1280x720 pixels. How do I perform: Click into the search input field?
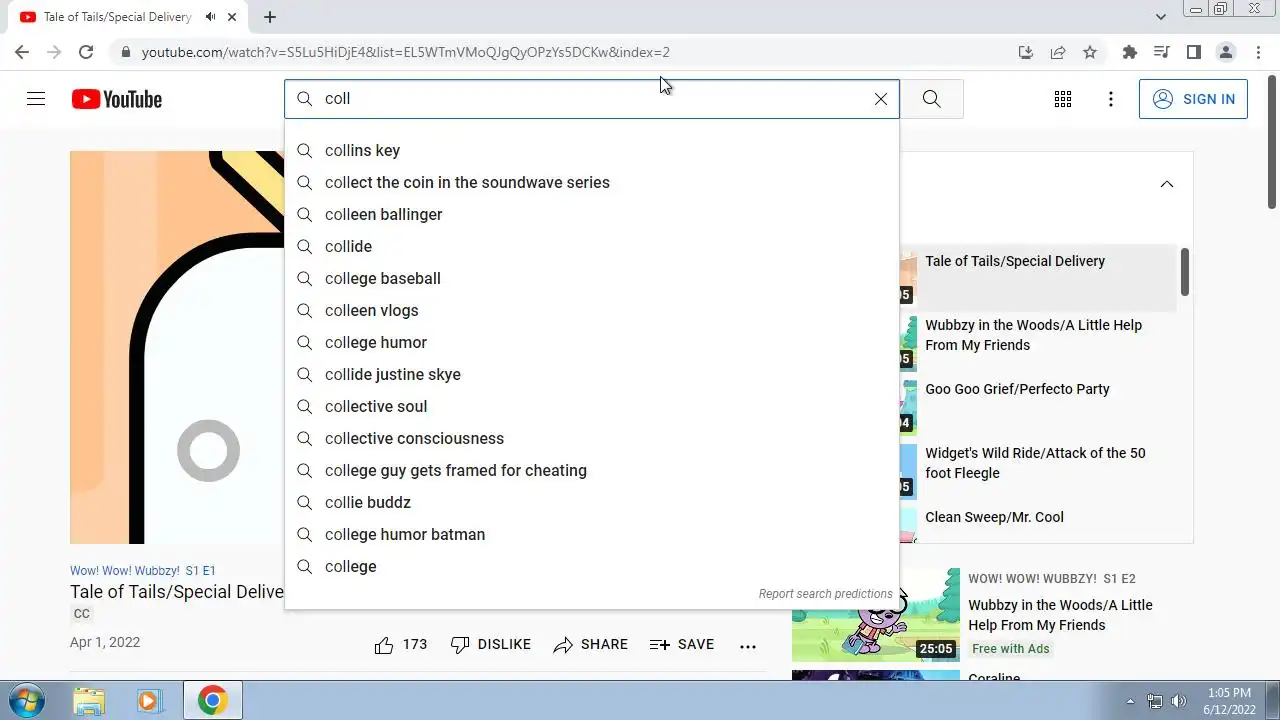590,99
